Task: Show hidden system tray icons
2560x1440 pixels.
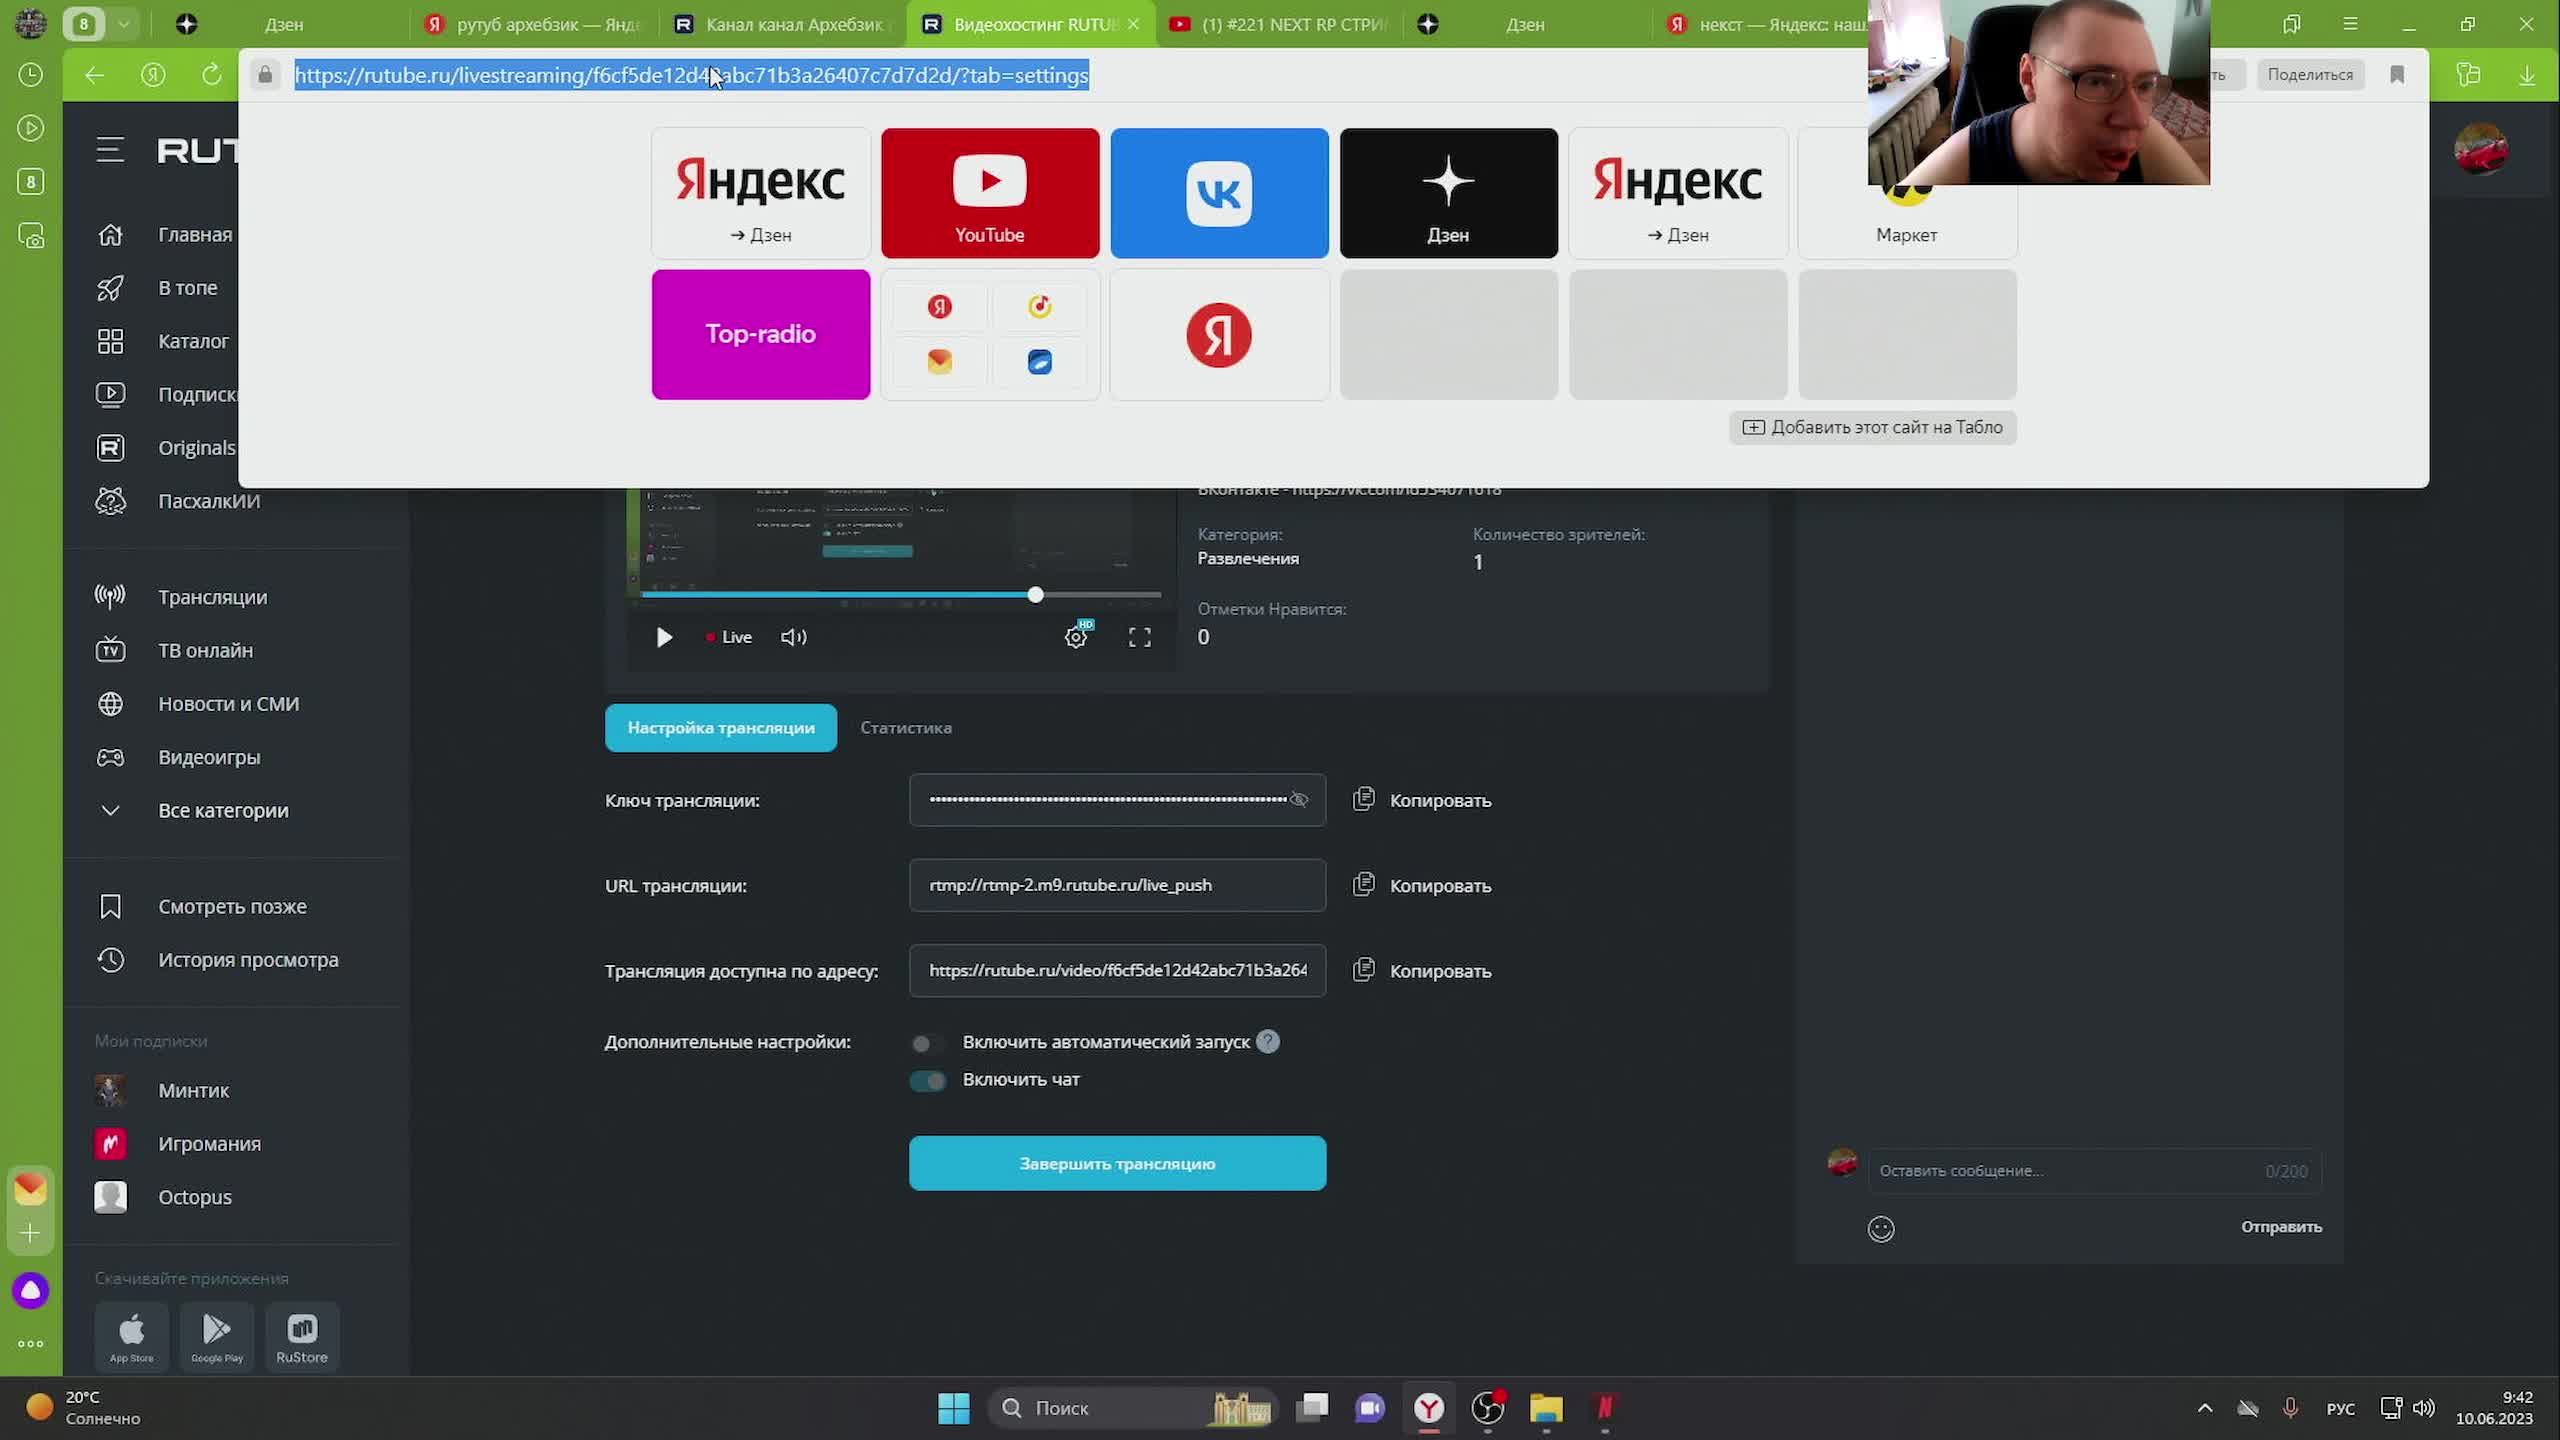Action: pos(2204,1408)
